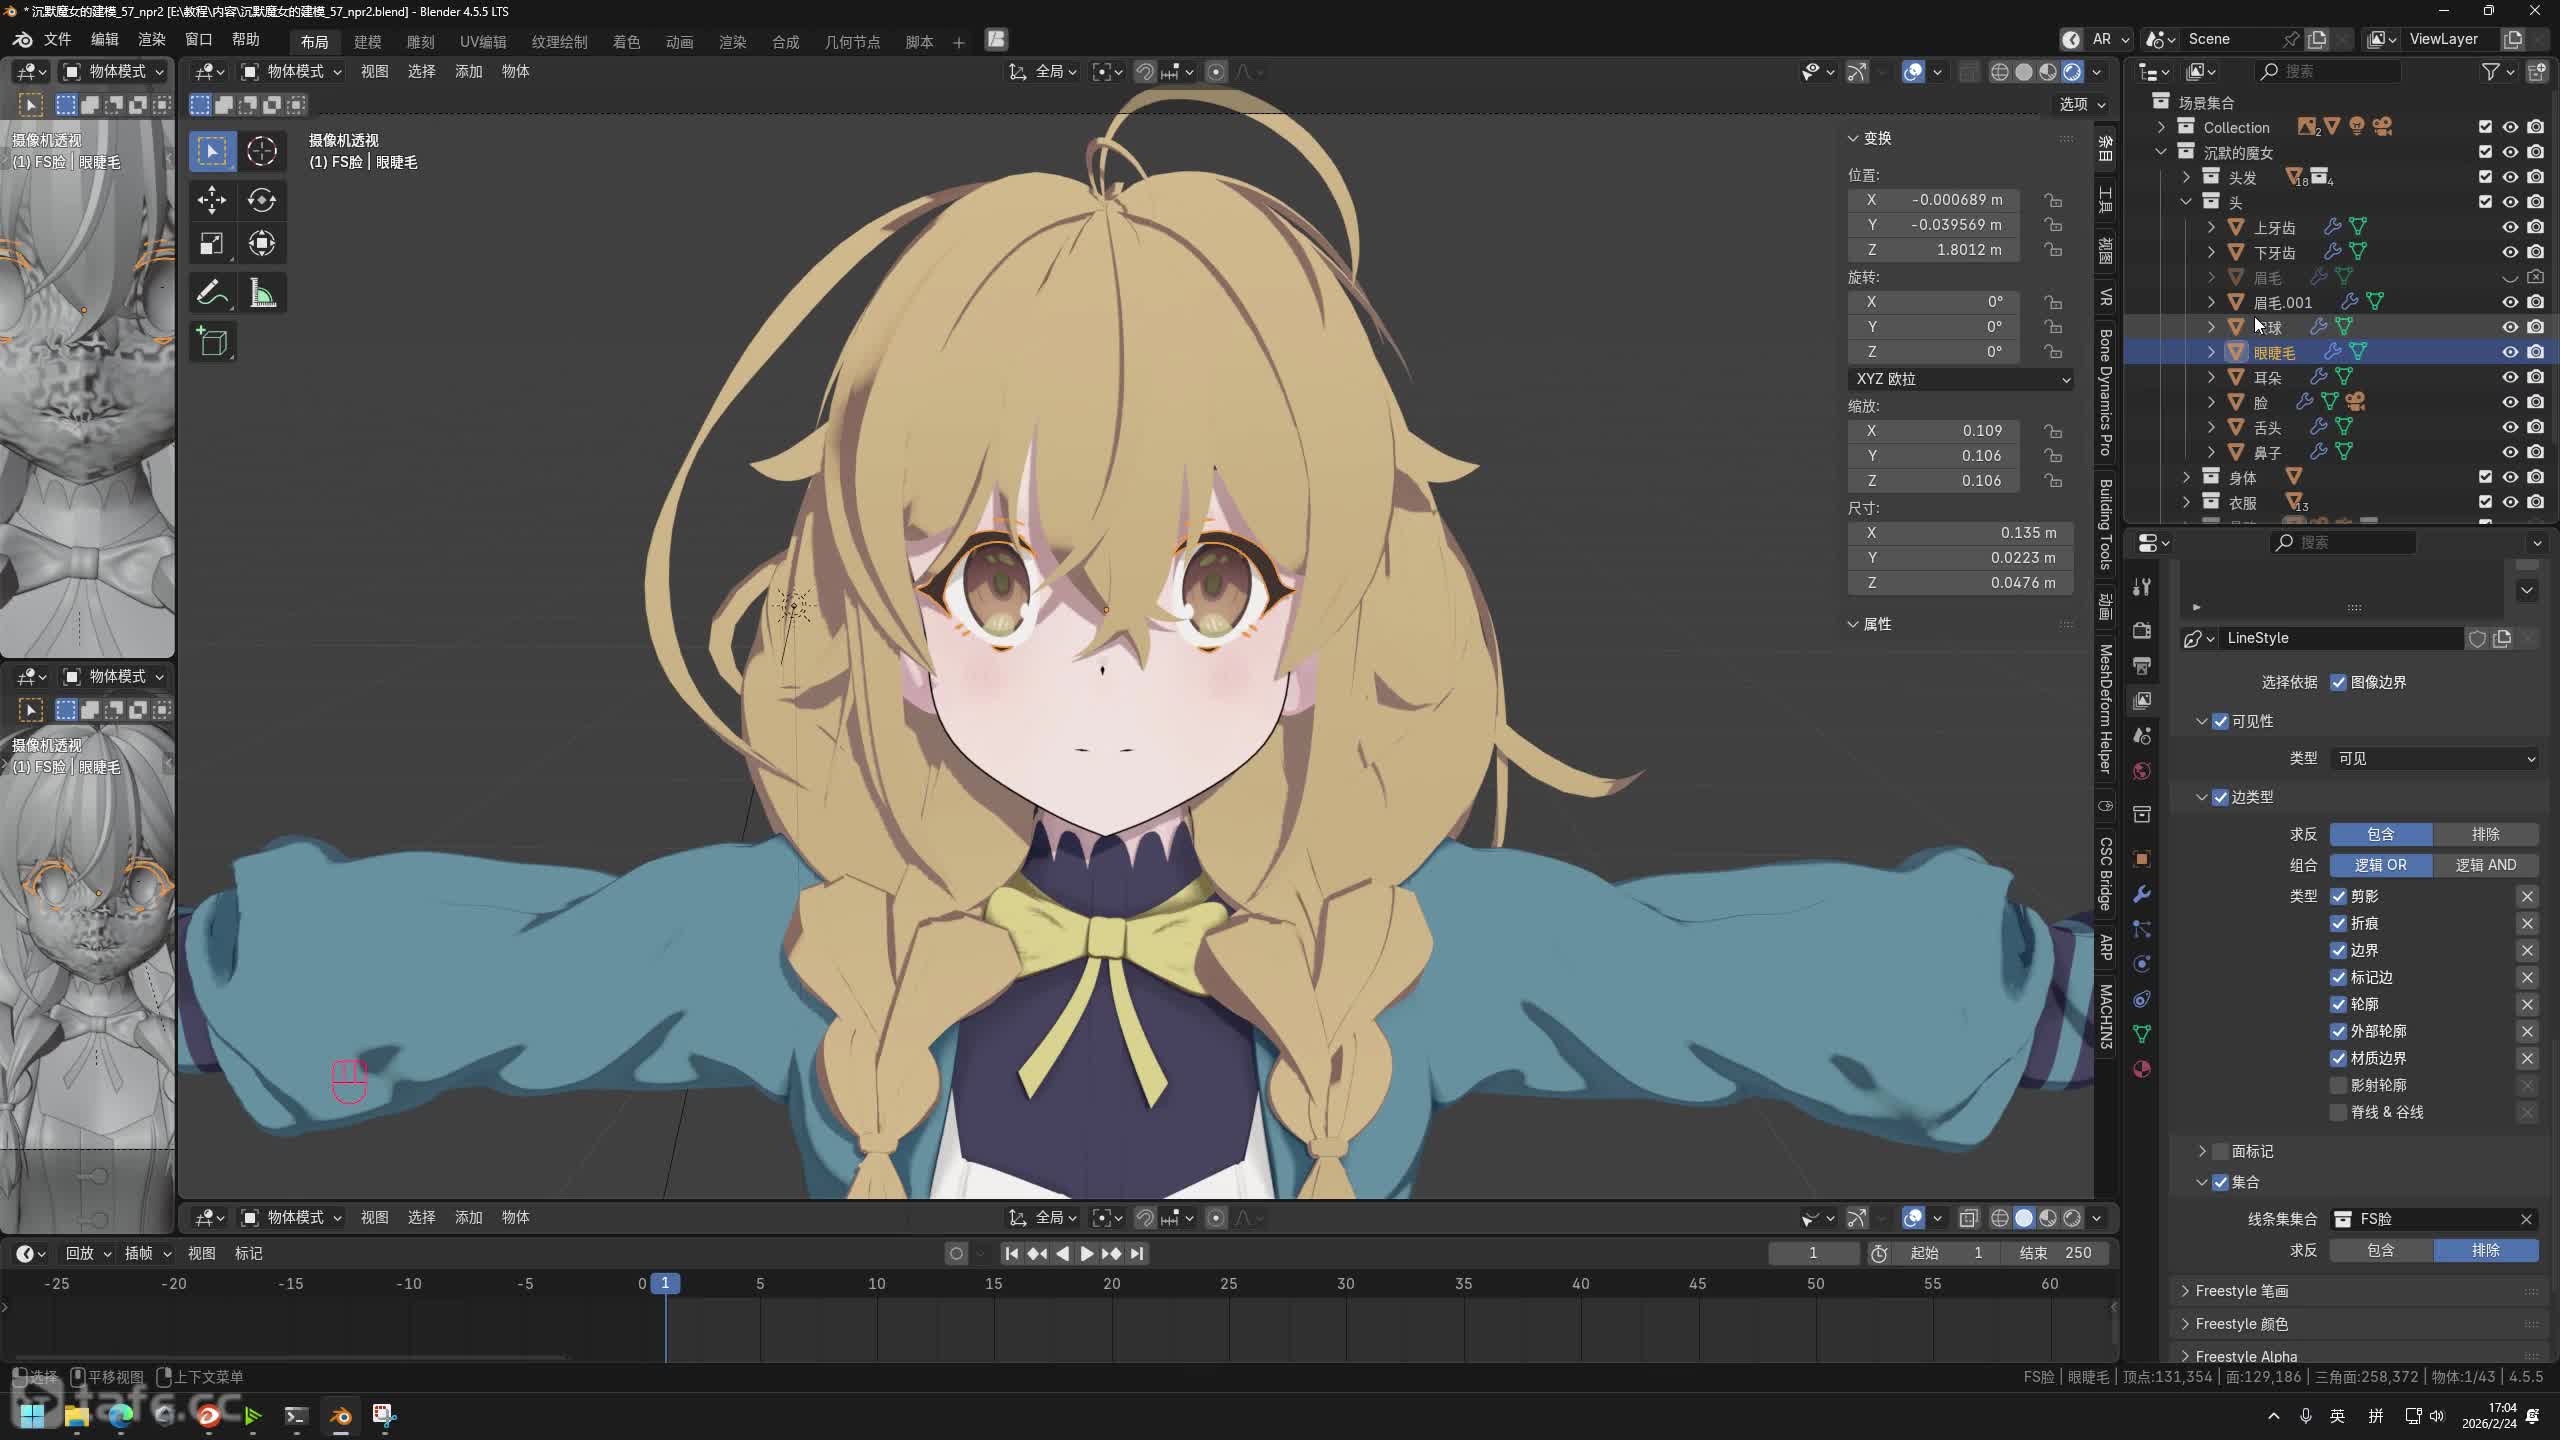Activate the Annotate pencil tool
Viewport: 2560px width, 1440px height.
[x=211, y=293]
